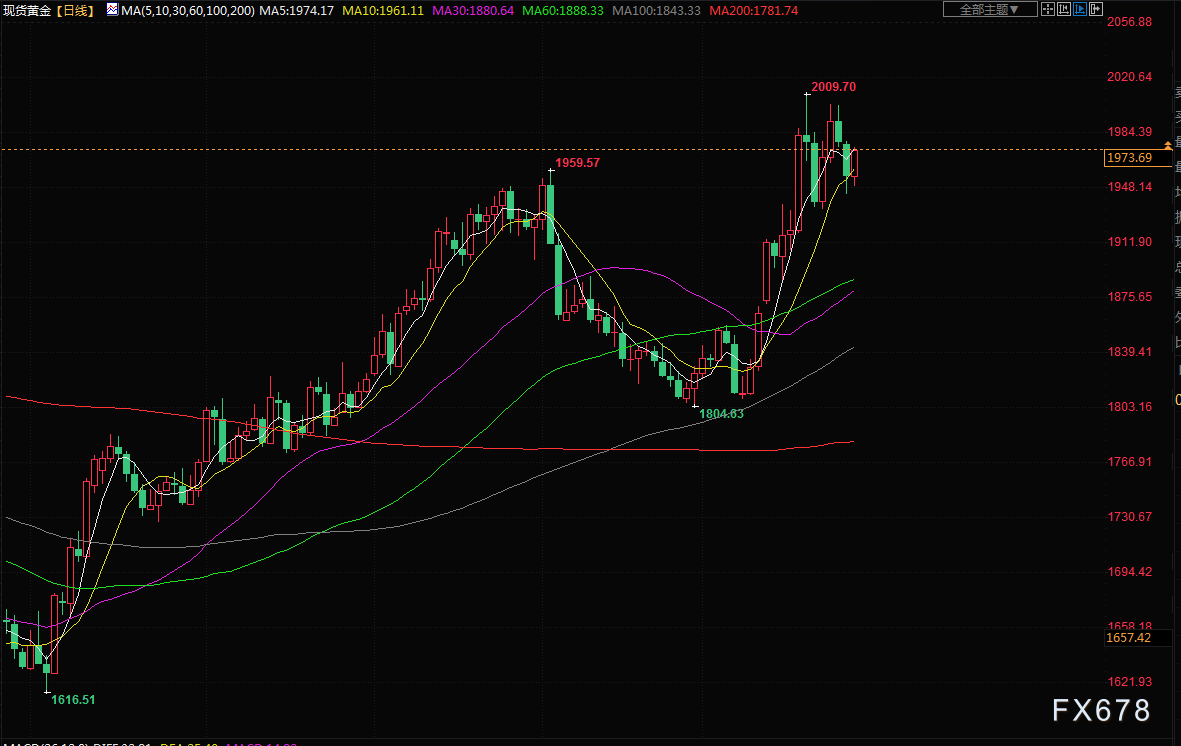Click the range measurement icon beside the crosshair
Screen dimensions: 1181x746
click(x=1066, y=9)
